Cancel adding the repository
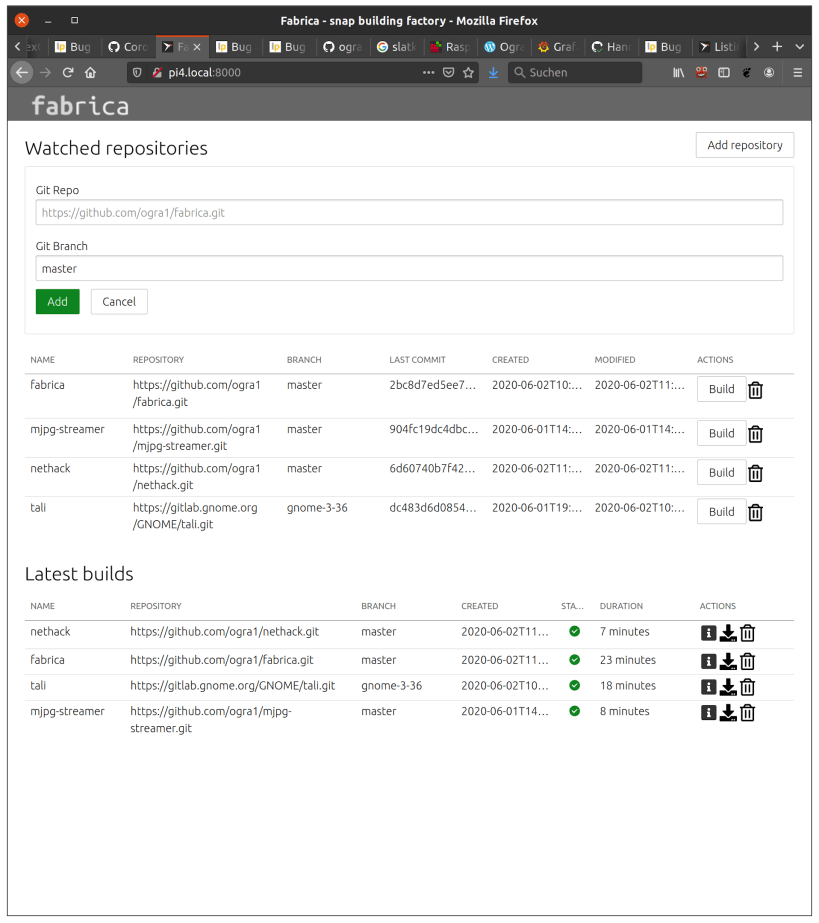Viewport: 819px width, 923px height. (119, 301)
